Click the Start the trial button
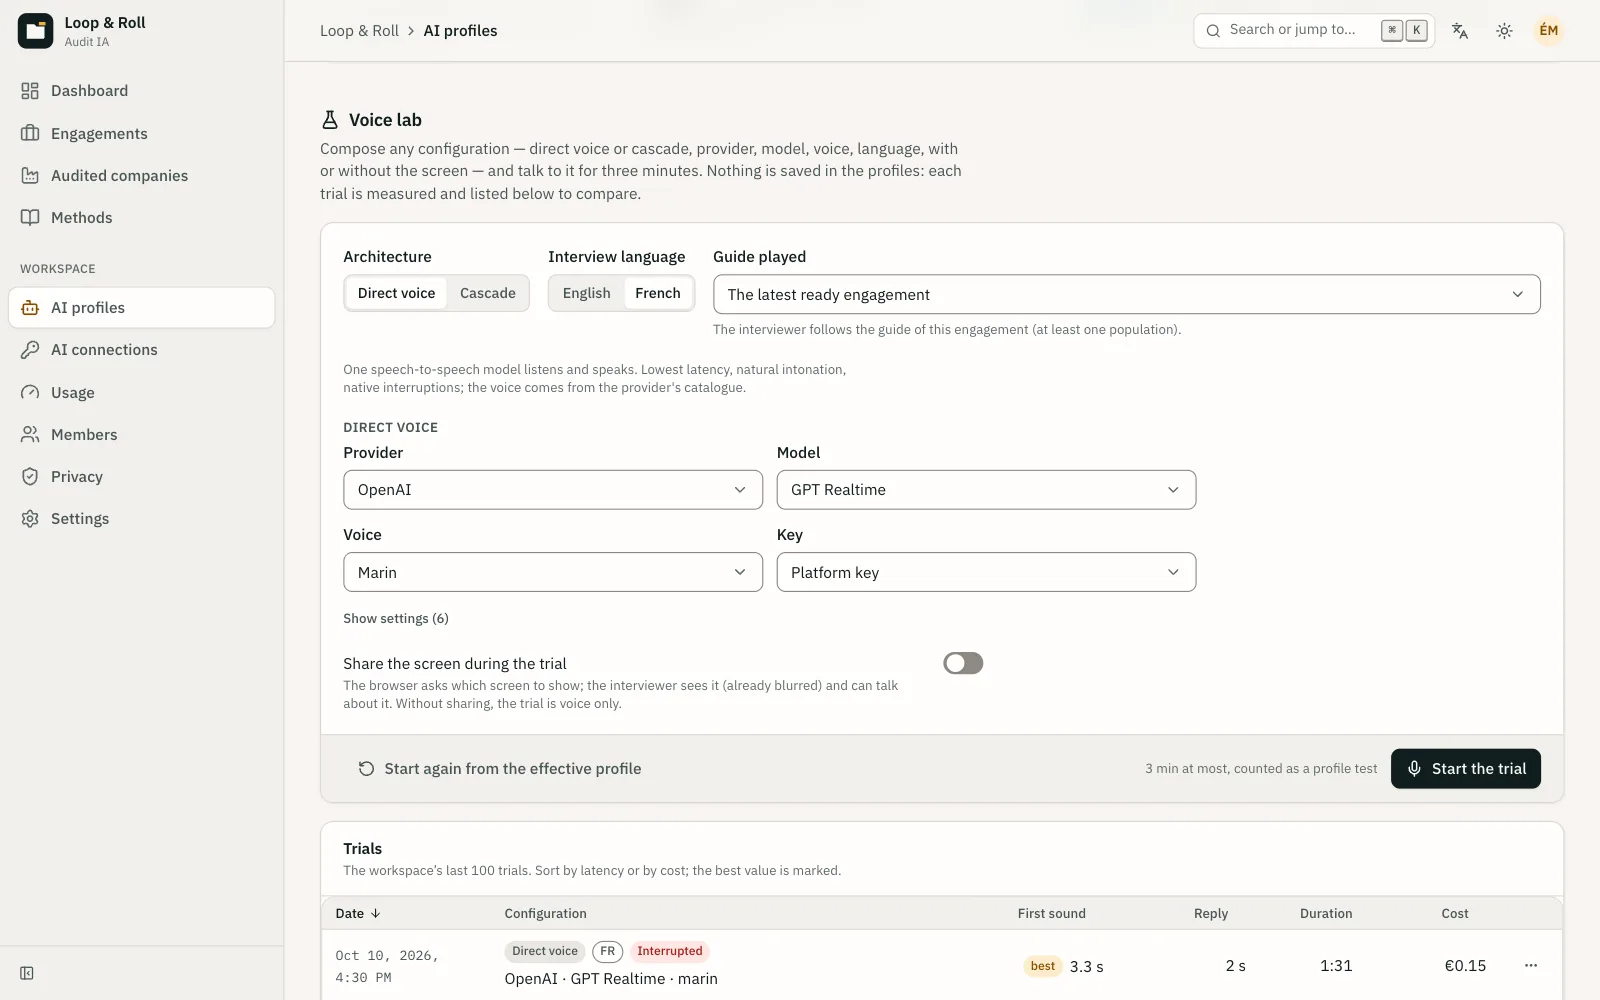Viewport: 1600px width, 1000px height. click(x=1466, y=769)
